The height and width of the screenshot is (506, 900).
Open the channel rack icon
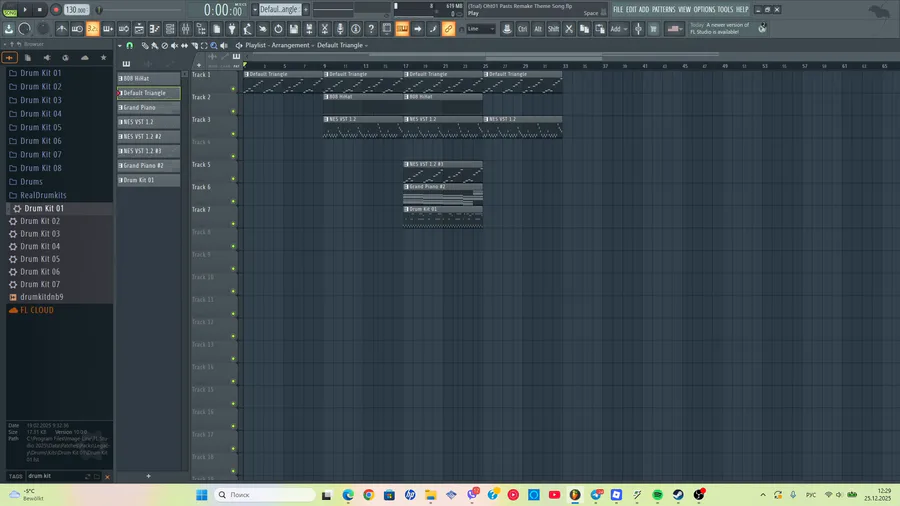point(170,29)
